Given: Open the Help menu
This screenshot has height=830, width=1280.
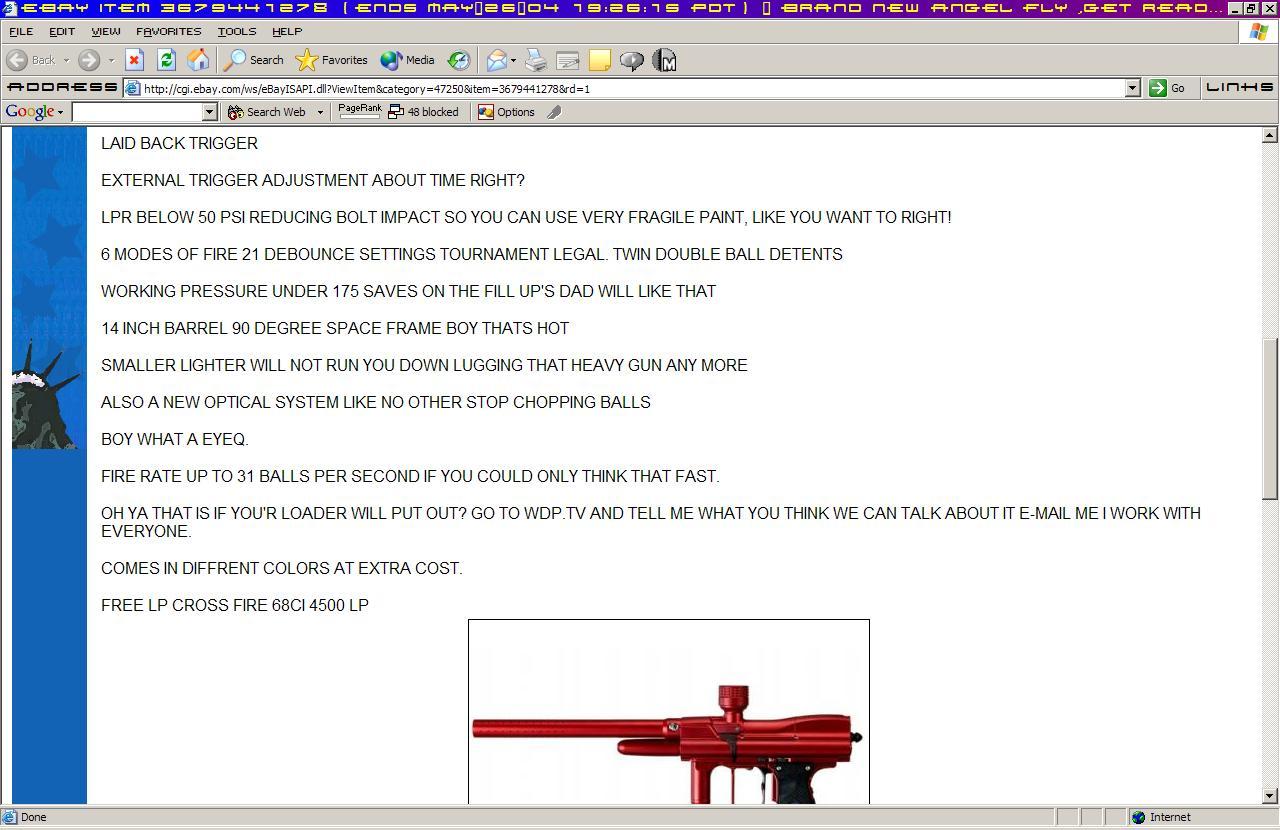Looking at the screenshot, I should coord(287,31).
